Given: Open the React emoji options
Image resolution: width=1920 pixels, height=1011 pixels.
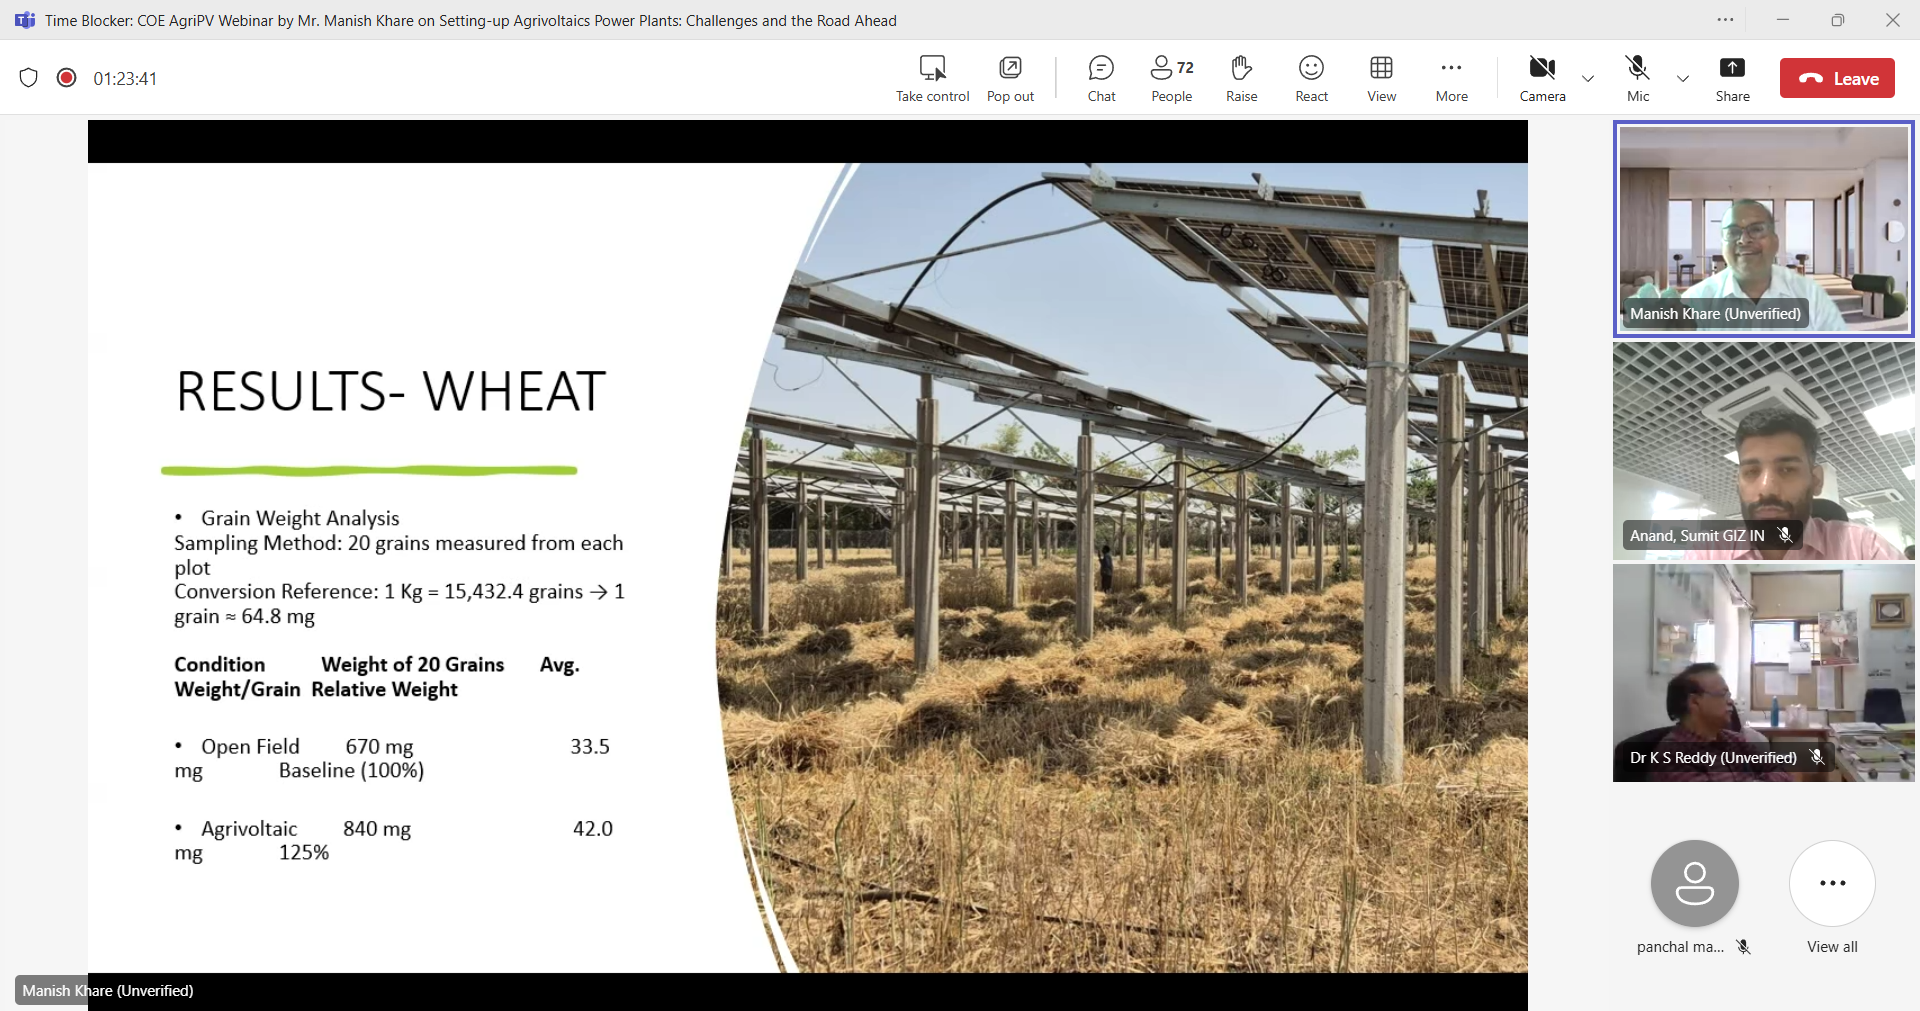Looking at the screenshot, I should click(x=1311, y=78).
